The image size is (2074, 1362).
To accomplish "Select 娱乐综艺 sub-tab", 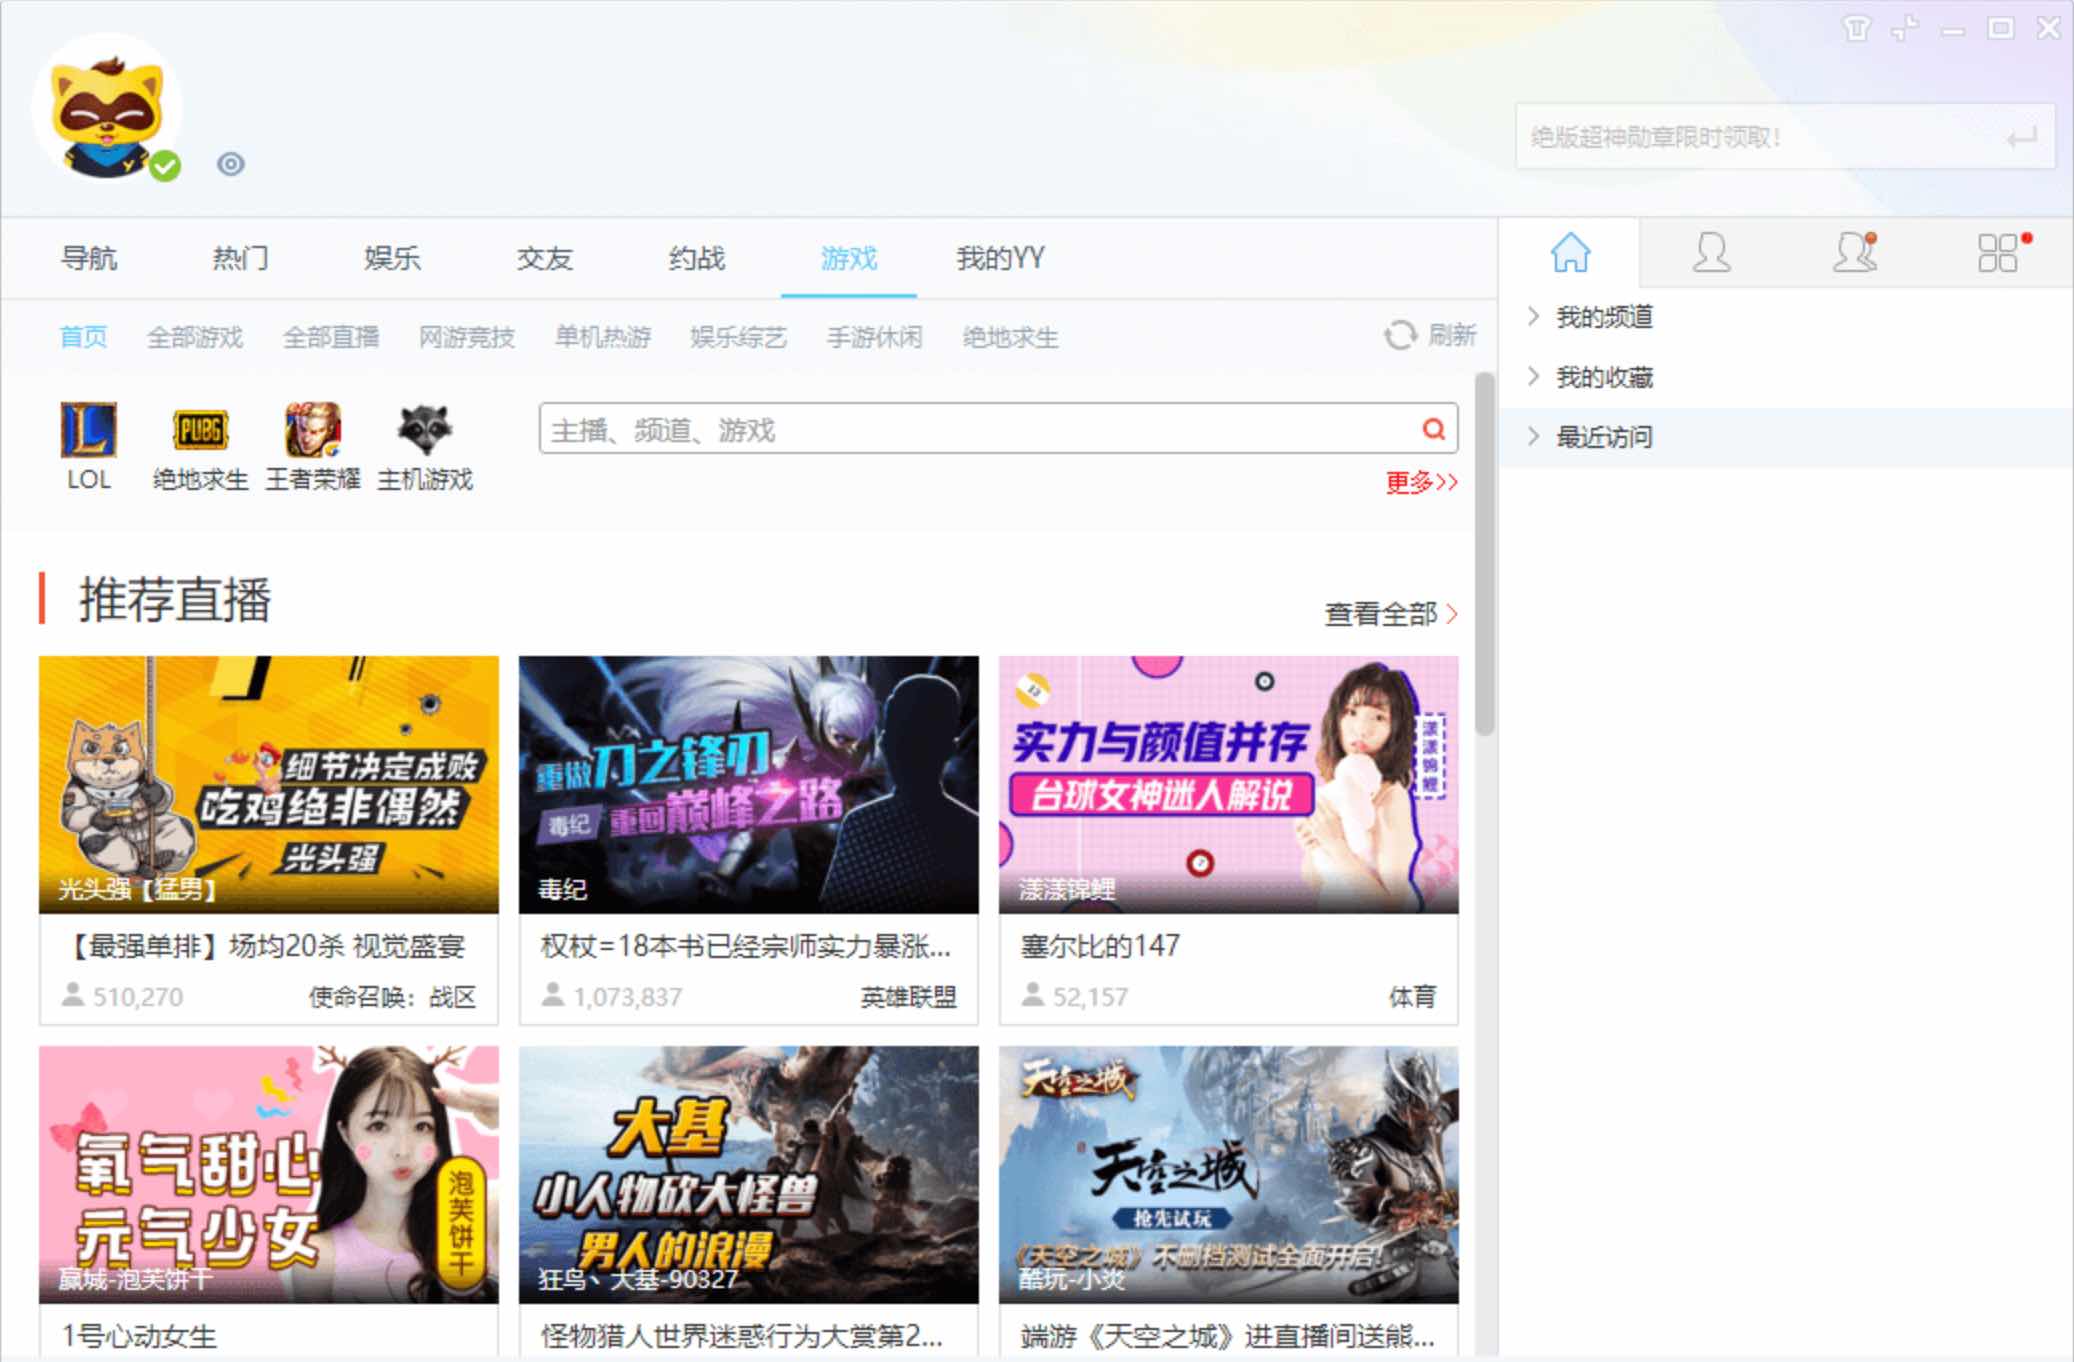I will point(739,337).
